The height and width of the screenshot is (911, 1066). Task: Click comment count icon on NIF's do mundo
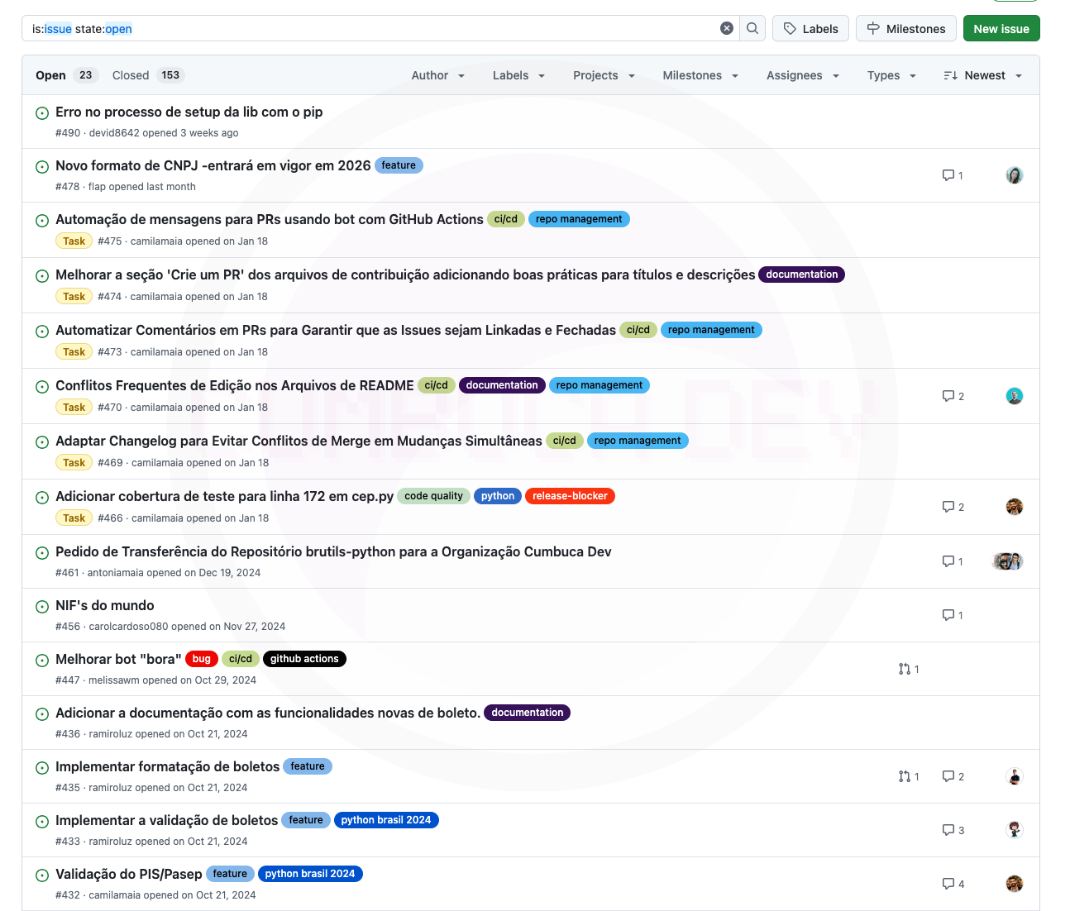click(x=948, y=615)
